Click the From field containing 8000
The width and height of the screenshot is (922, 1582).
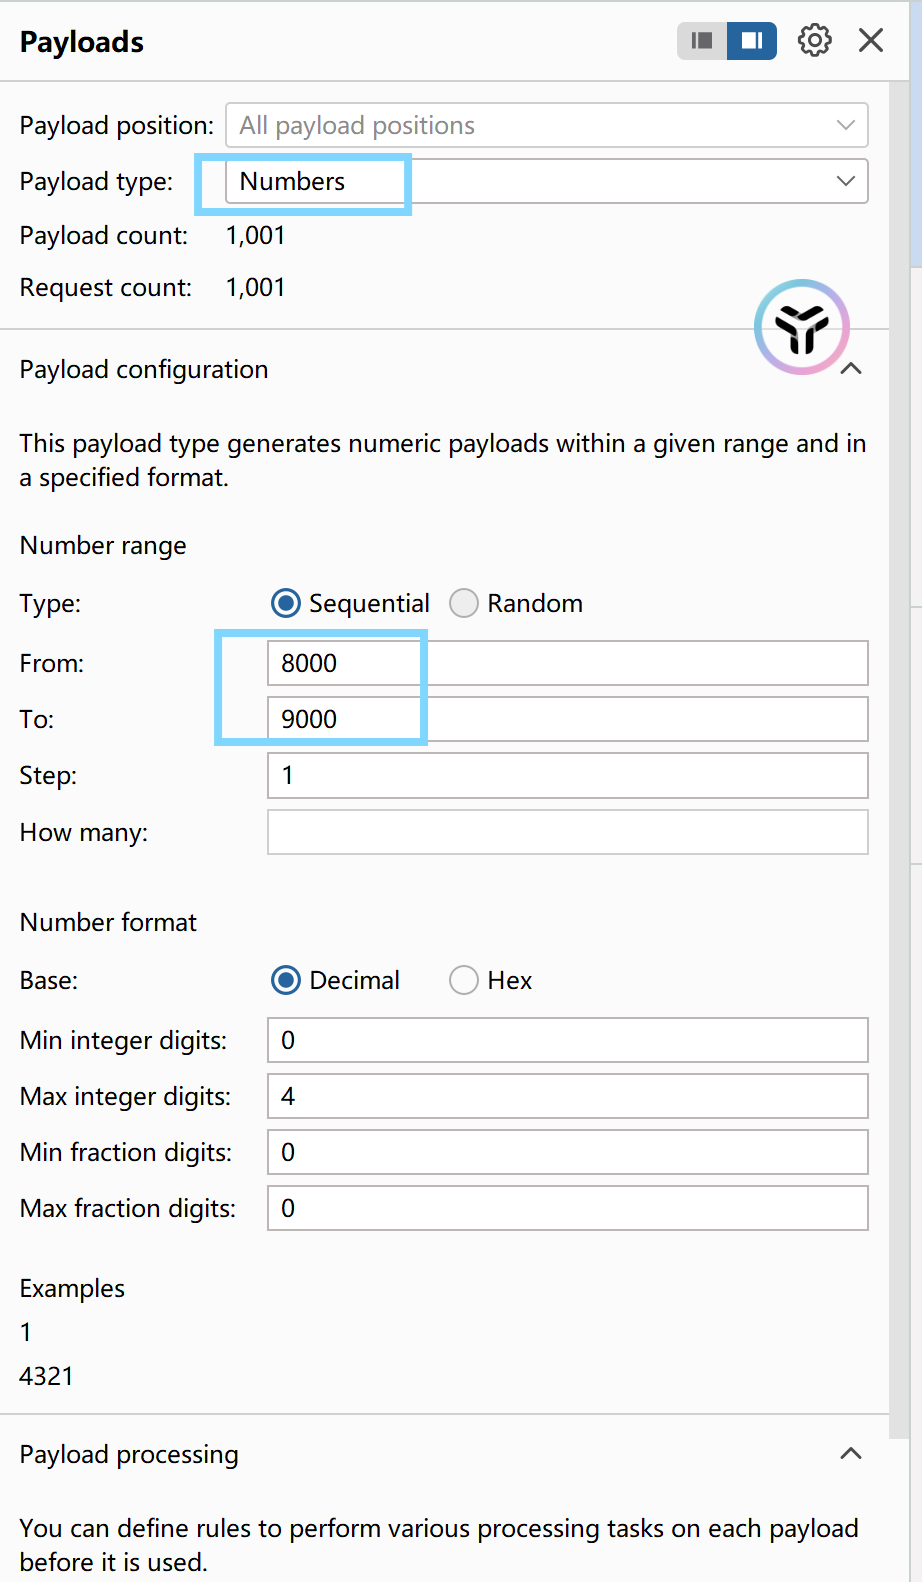pos(568,663)
